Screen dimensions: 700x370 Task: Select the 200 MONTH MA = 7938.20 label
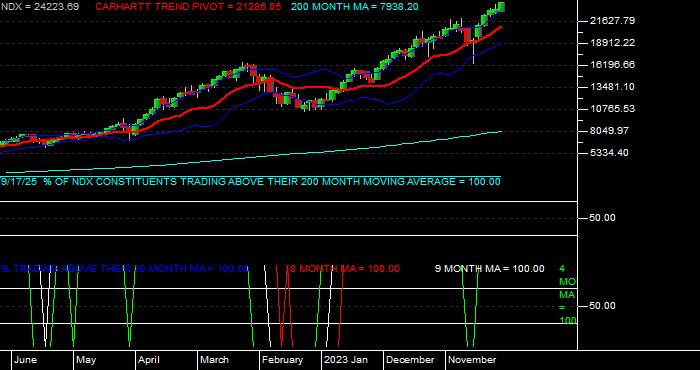(355, 7)
